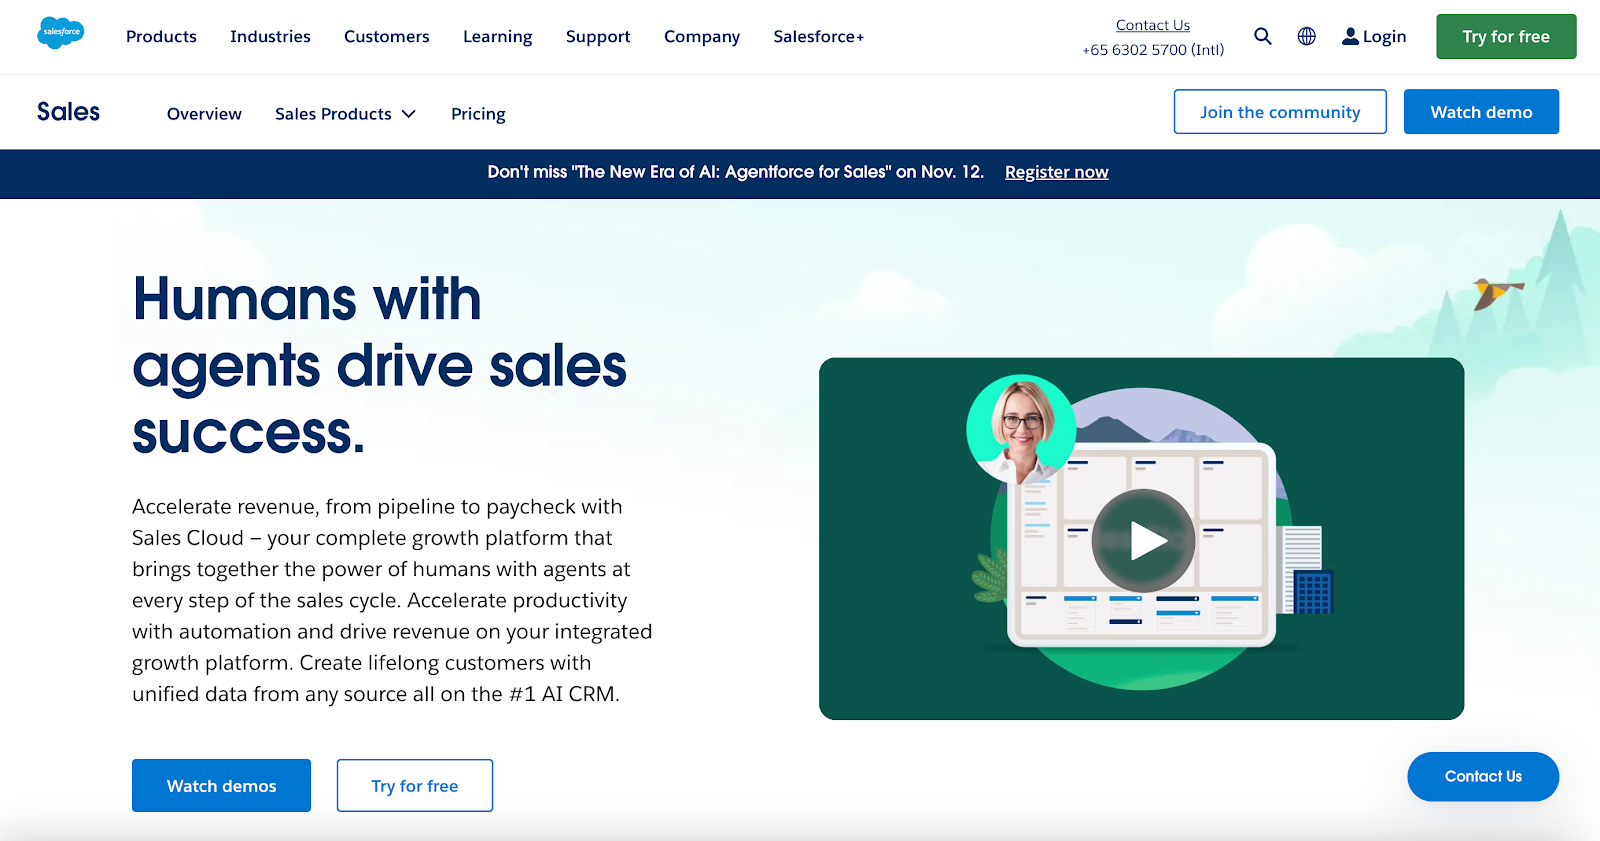Click the outlined Try for free button

[415, 786]
